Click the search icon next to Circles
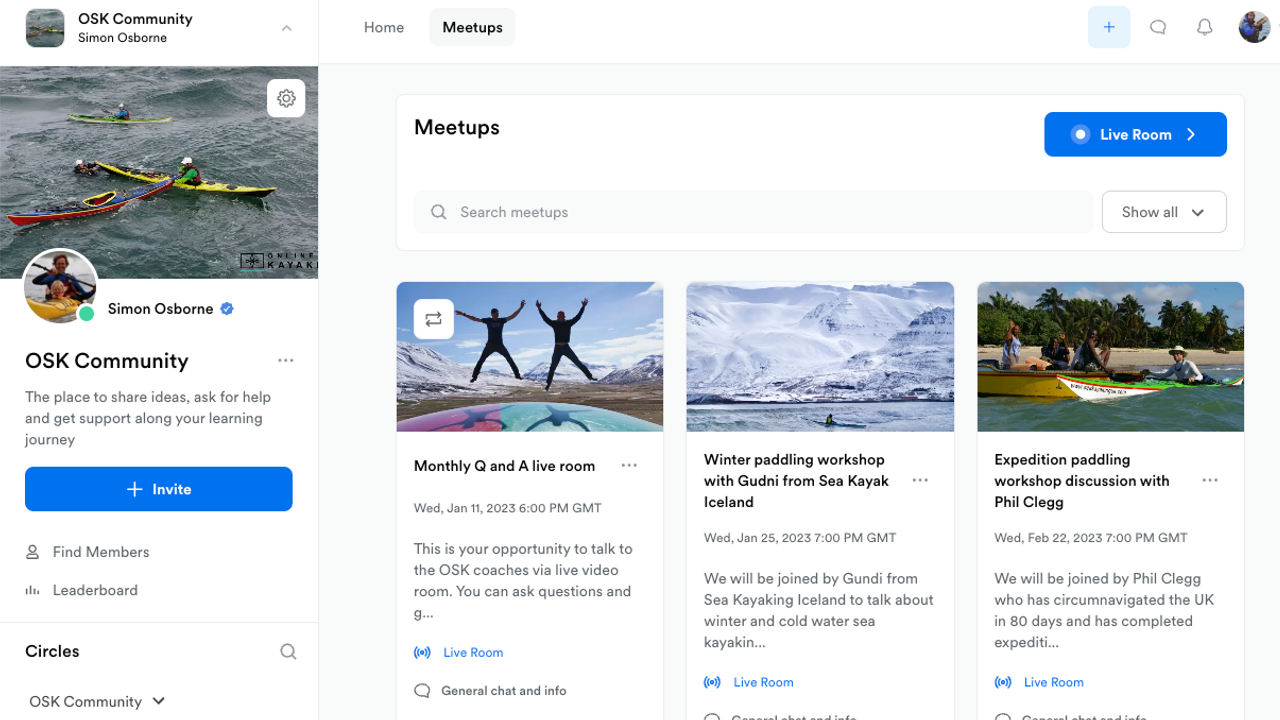The image size is (1280, 720). tap(288, 652)
